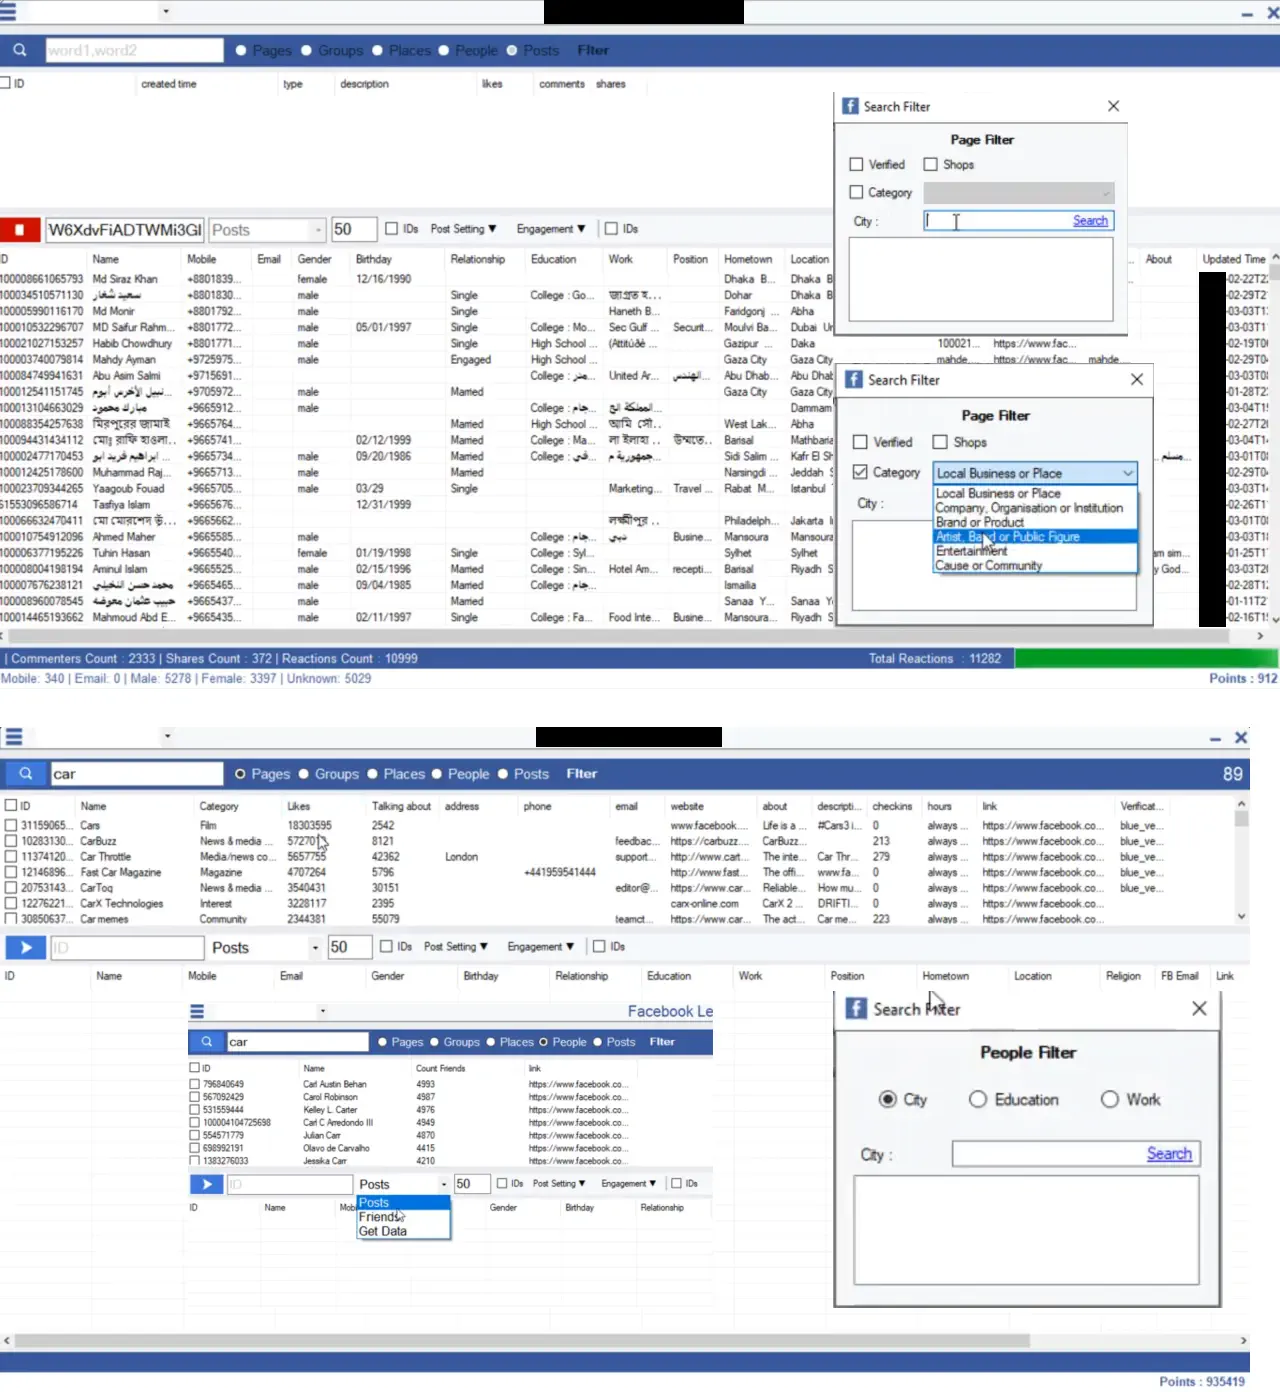Select 'Get Data' in the Posts dropdown list
This screenshot has width=1280, height=1392.
(383, 1232)
